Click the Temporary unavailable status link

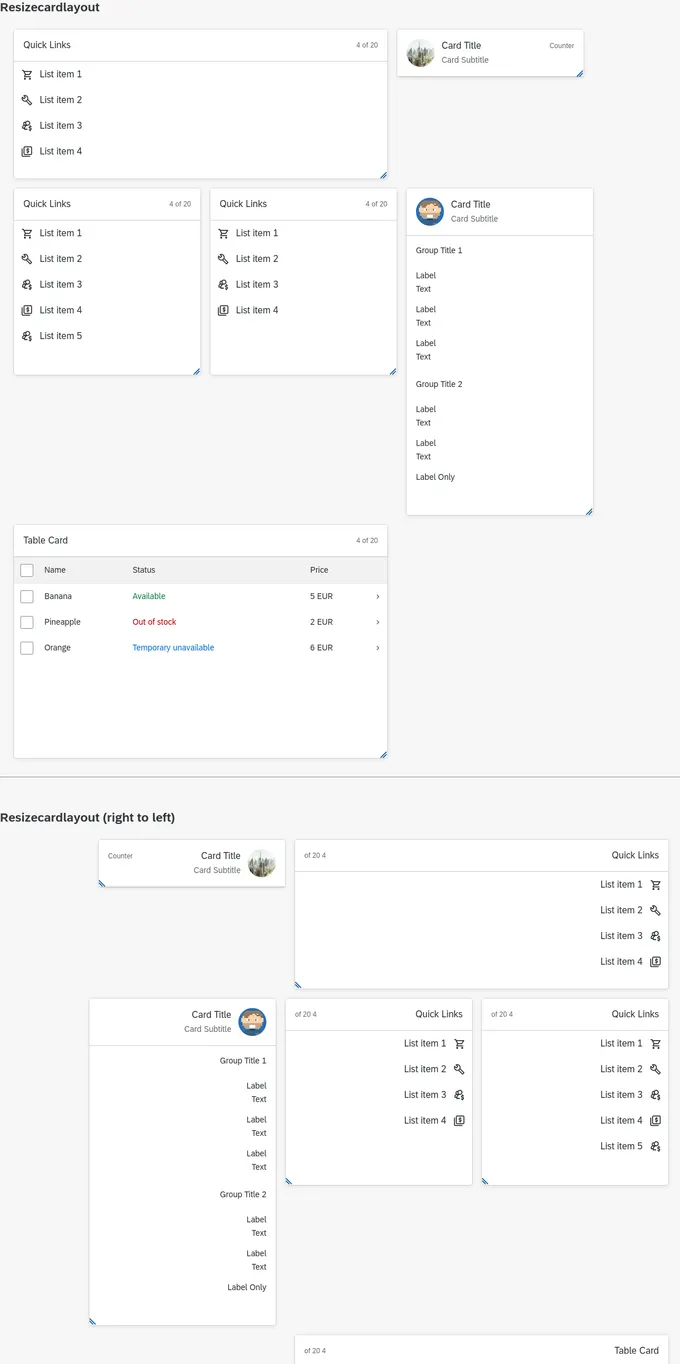click(x=173, y=648)
